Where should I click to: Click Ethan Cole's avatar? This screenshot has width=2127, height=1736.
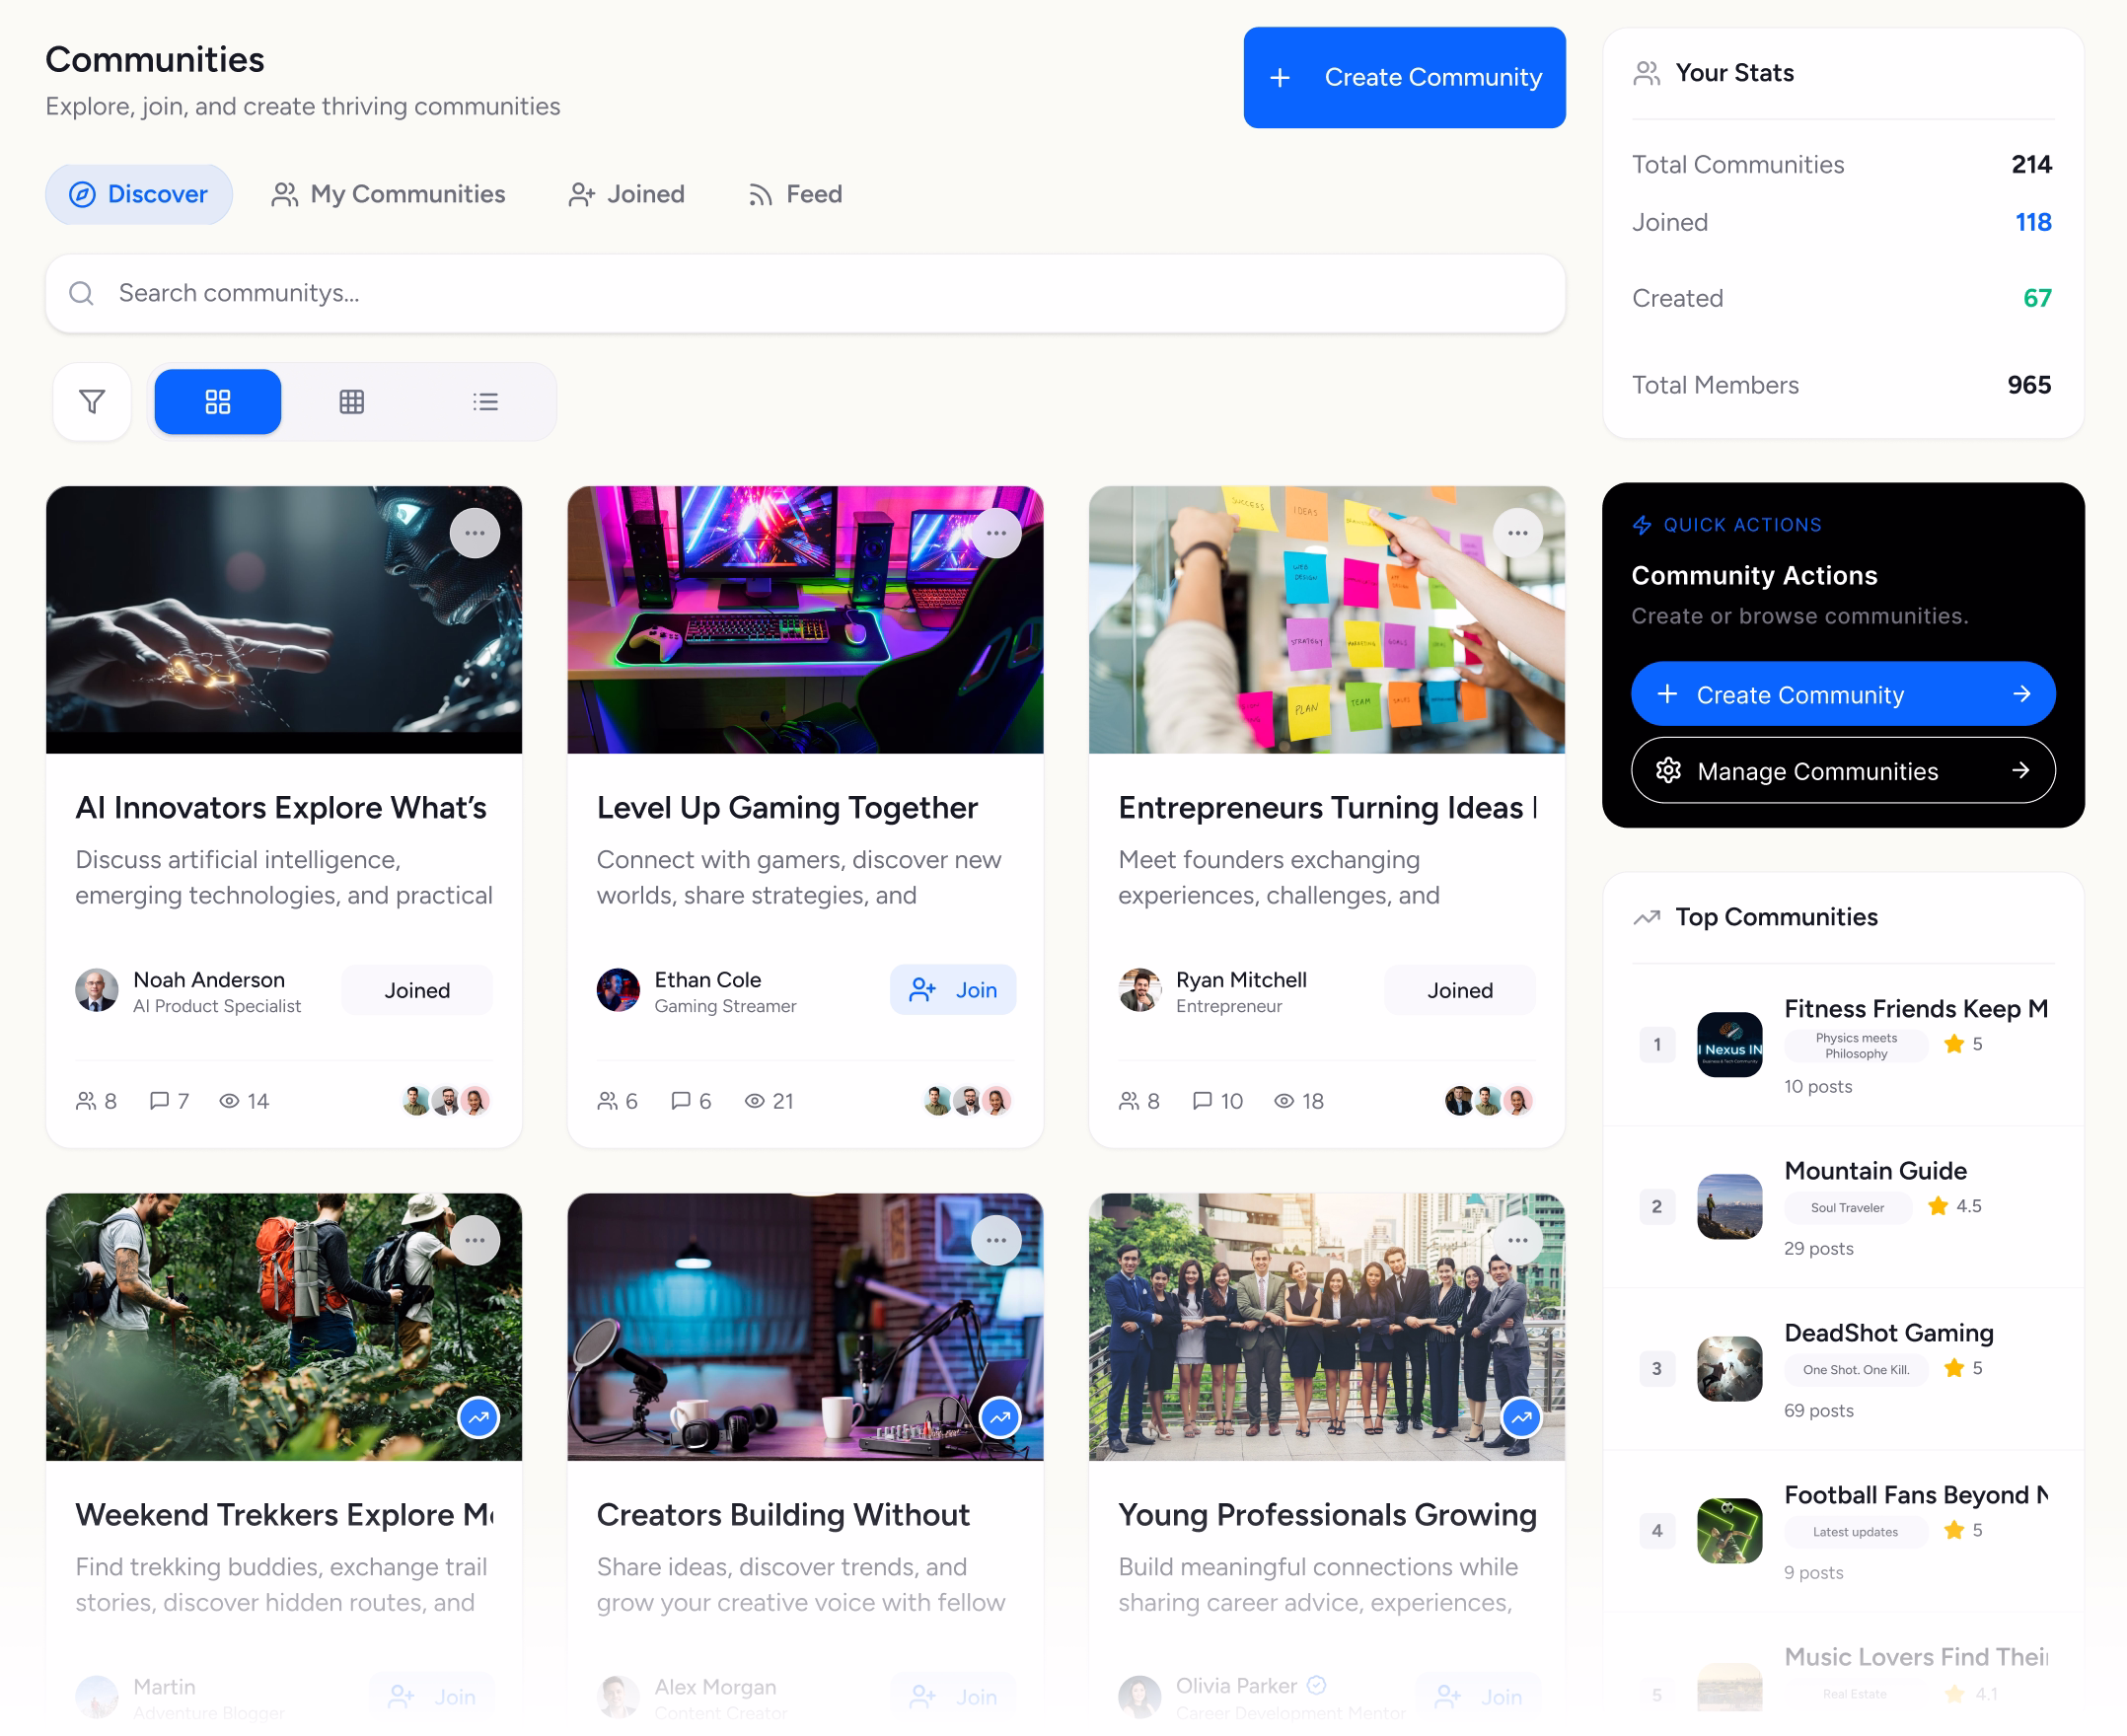[618, 990]
